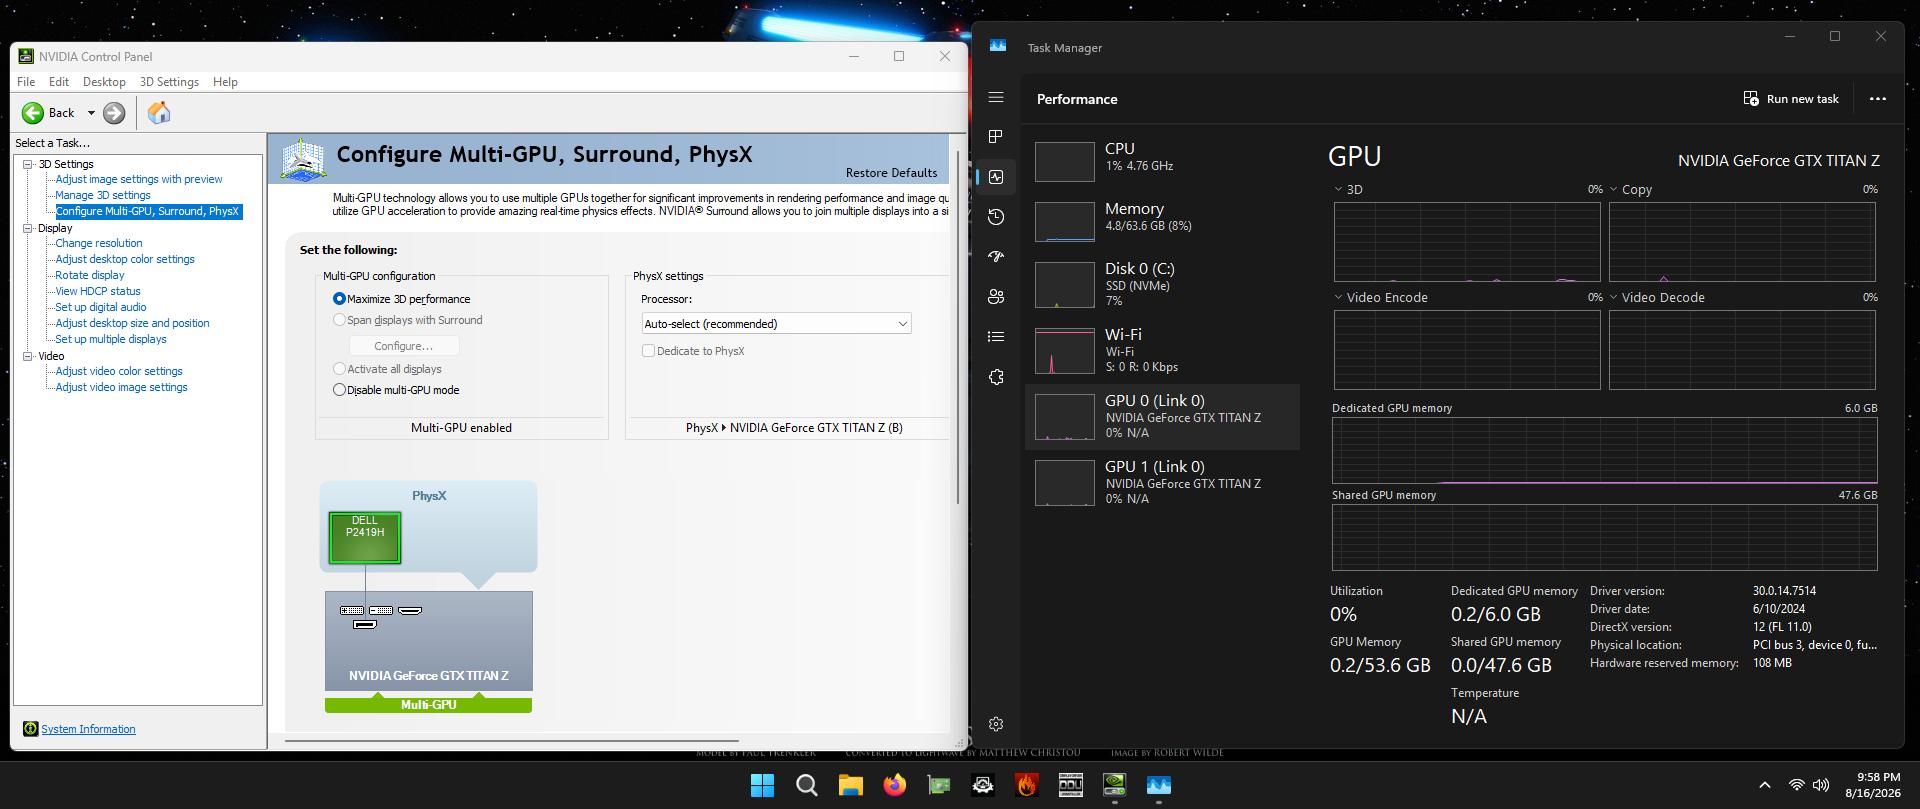Open Manage 3D settings task

103,195
